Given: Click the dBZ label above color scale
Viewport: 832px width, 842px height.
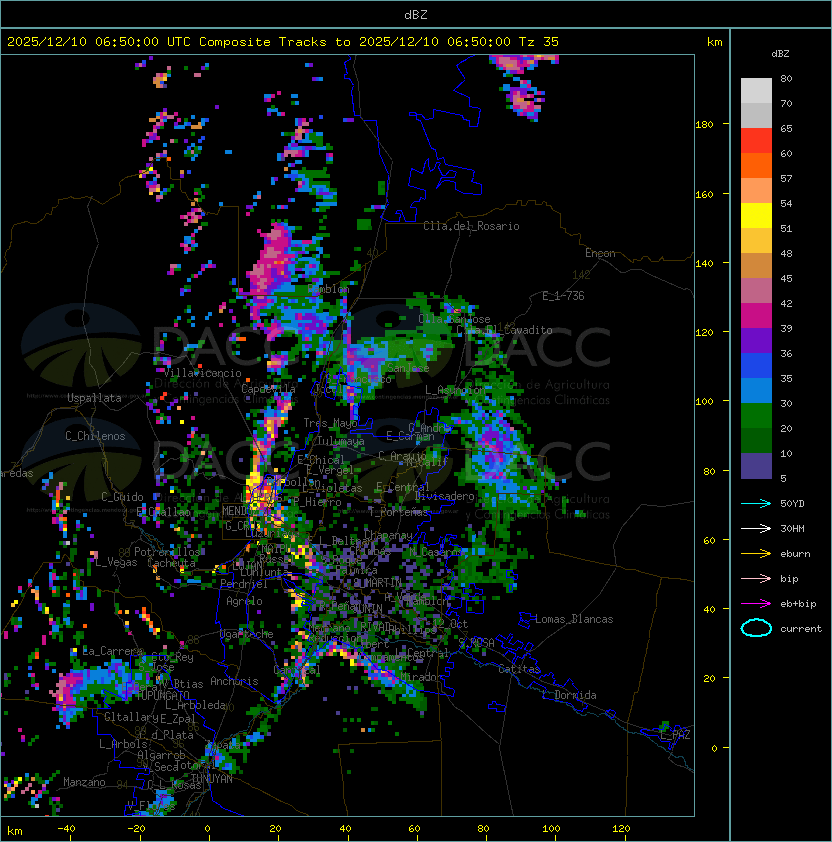Looking at the screenshot, I should coord(780,54).
